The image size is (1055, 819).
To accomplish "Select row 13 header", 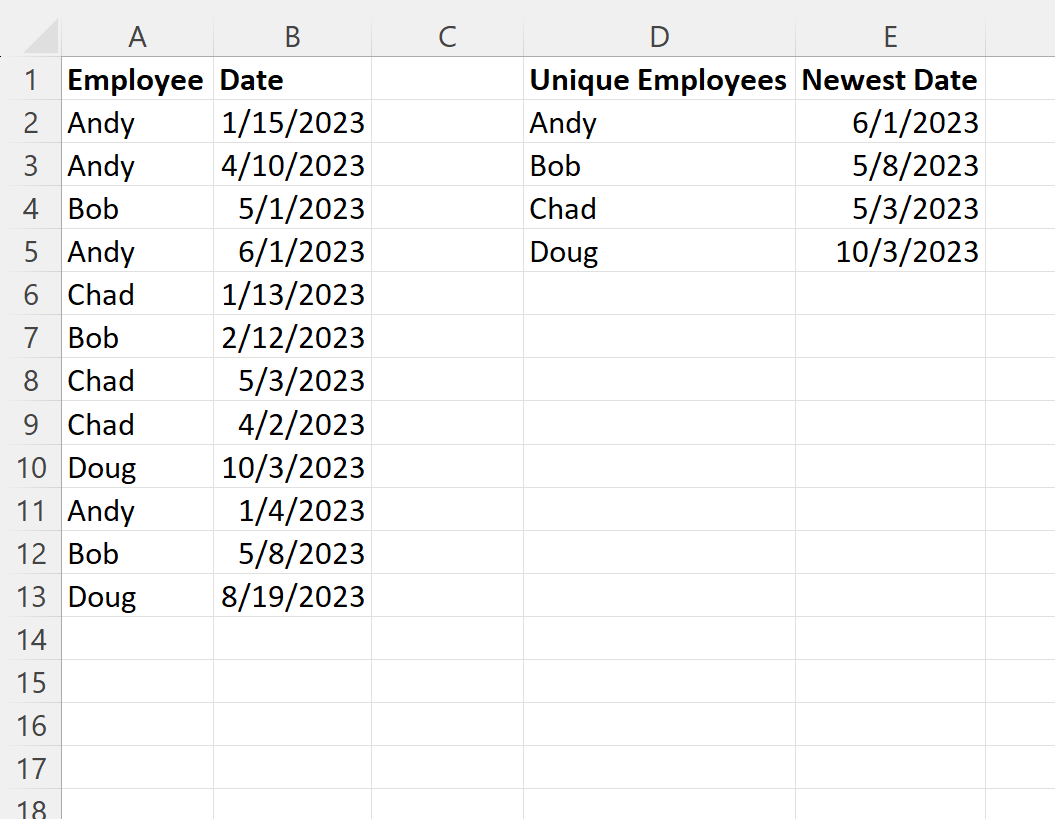I will coord(31,596).
